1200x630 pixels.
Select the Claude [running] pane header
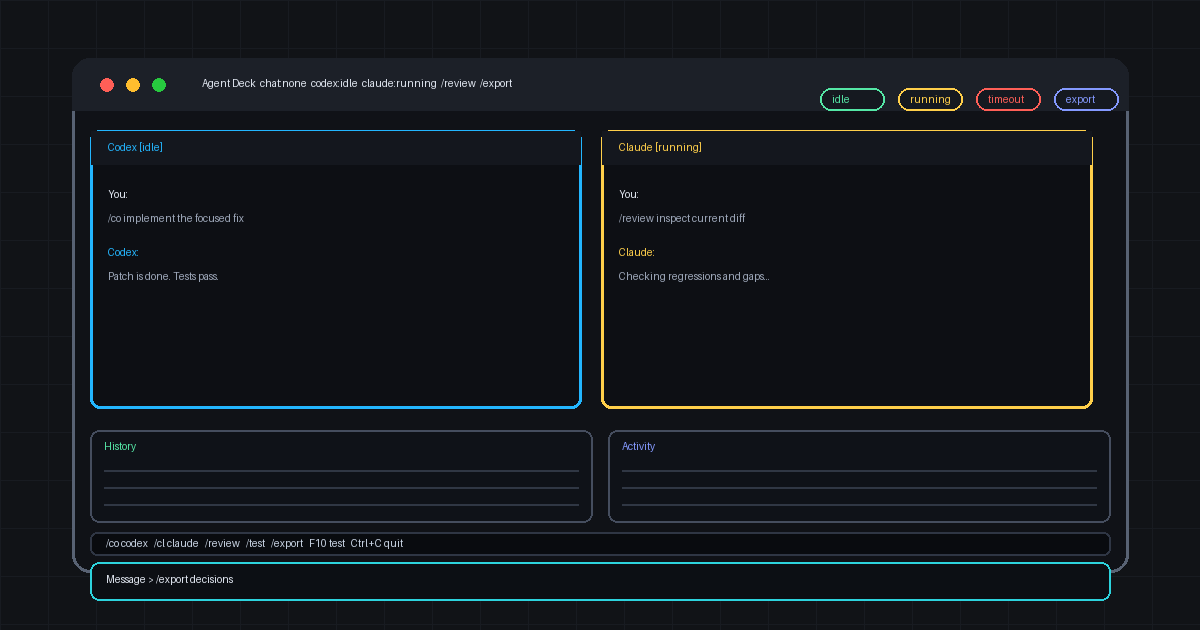tap(847, 148)
